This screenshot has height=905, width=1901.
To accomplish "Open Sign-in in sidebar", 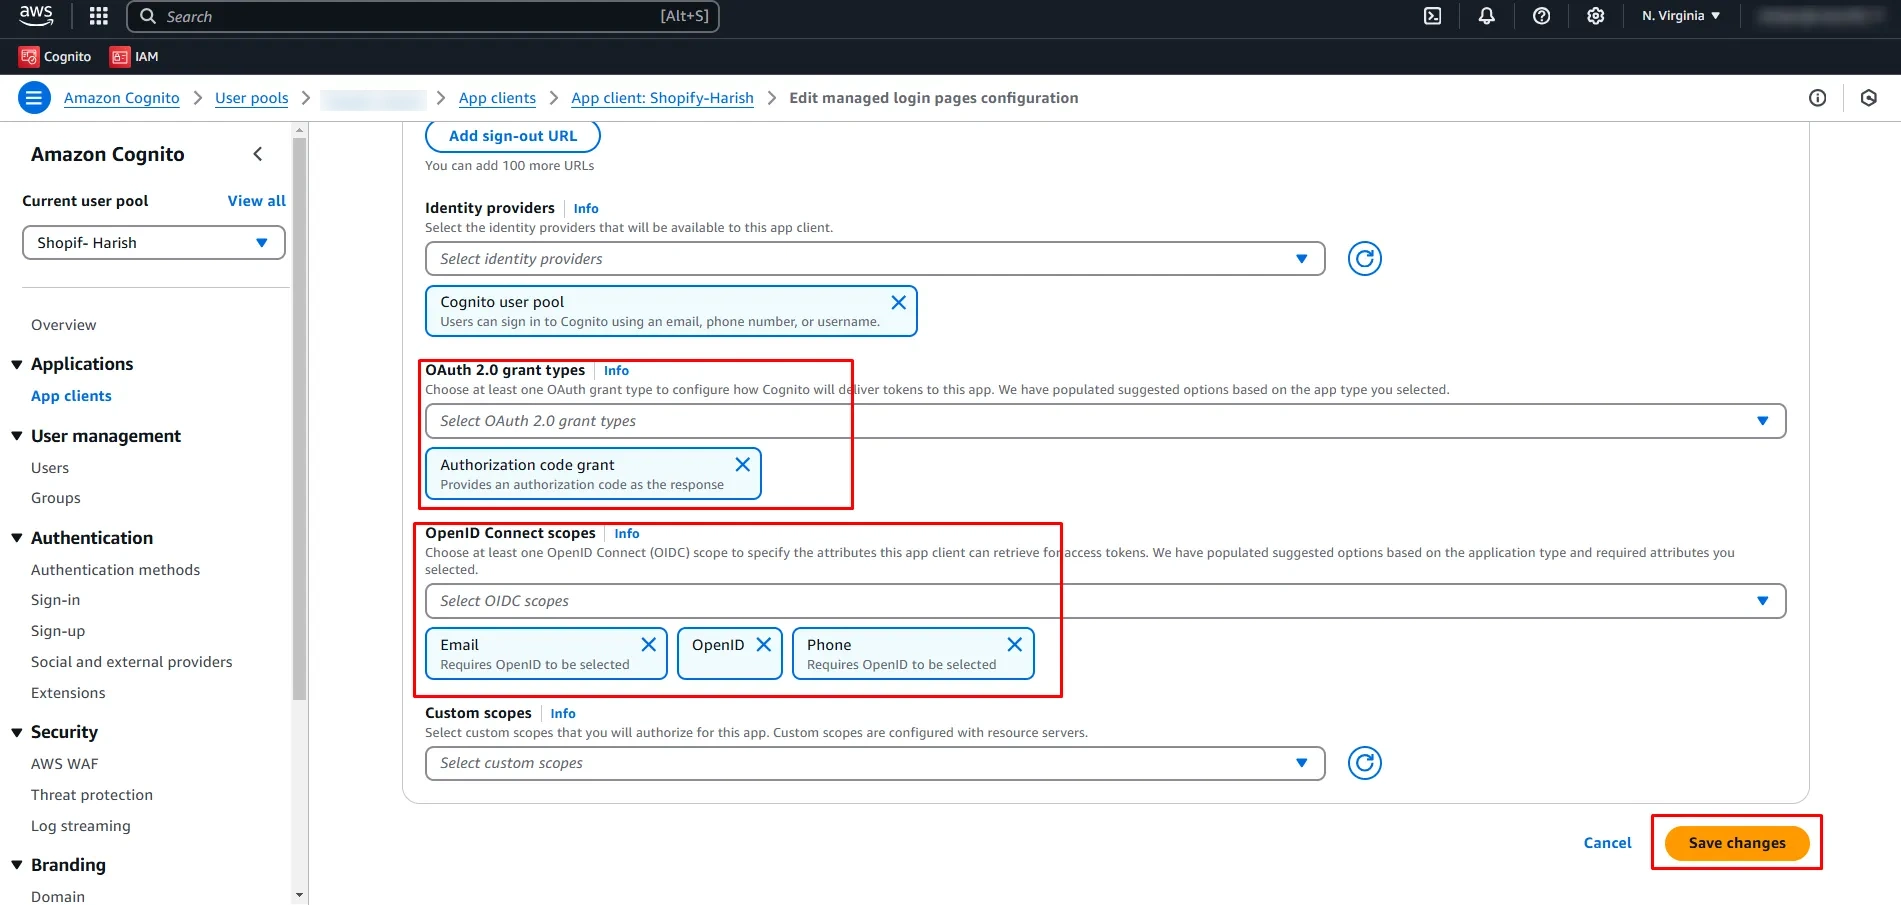I will click(55, 600).
